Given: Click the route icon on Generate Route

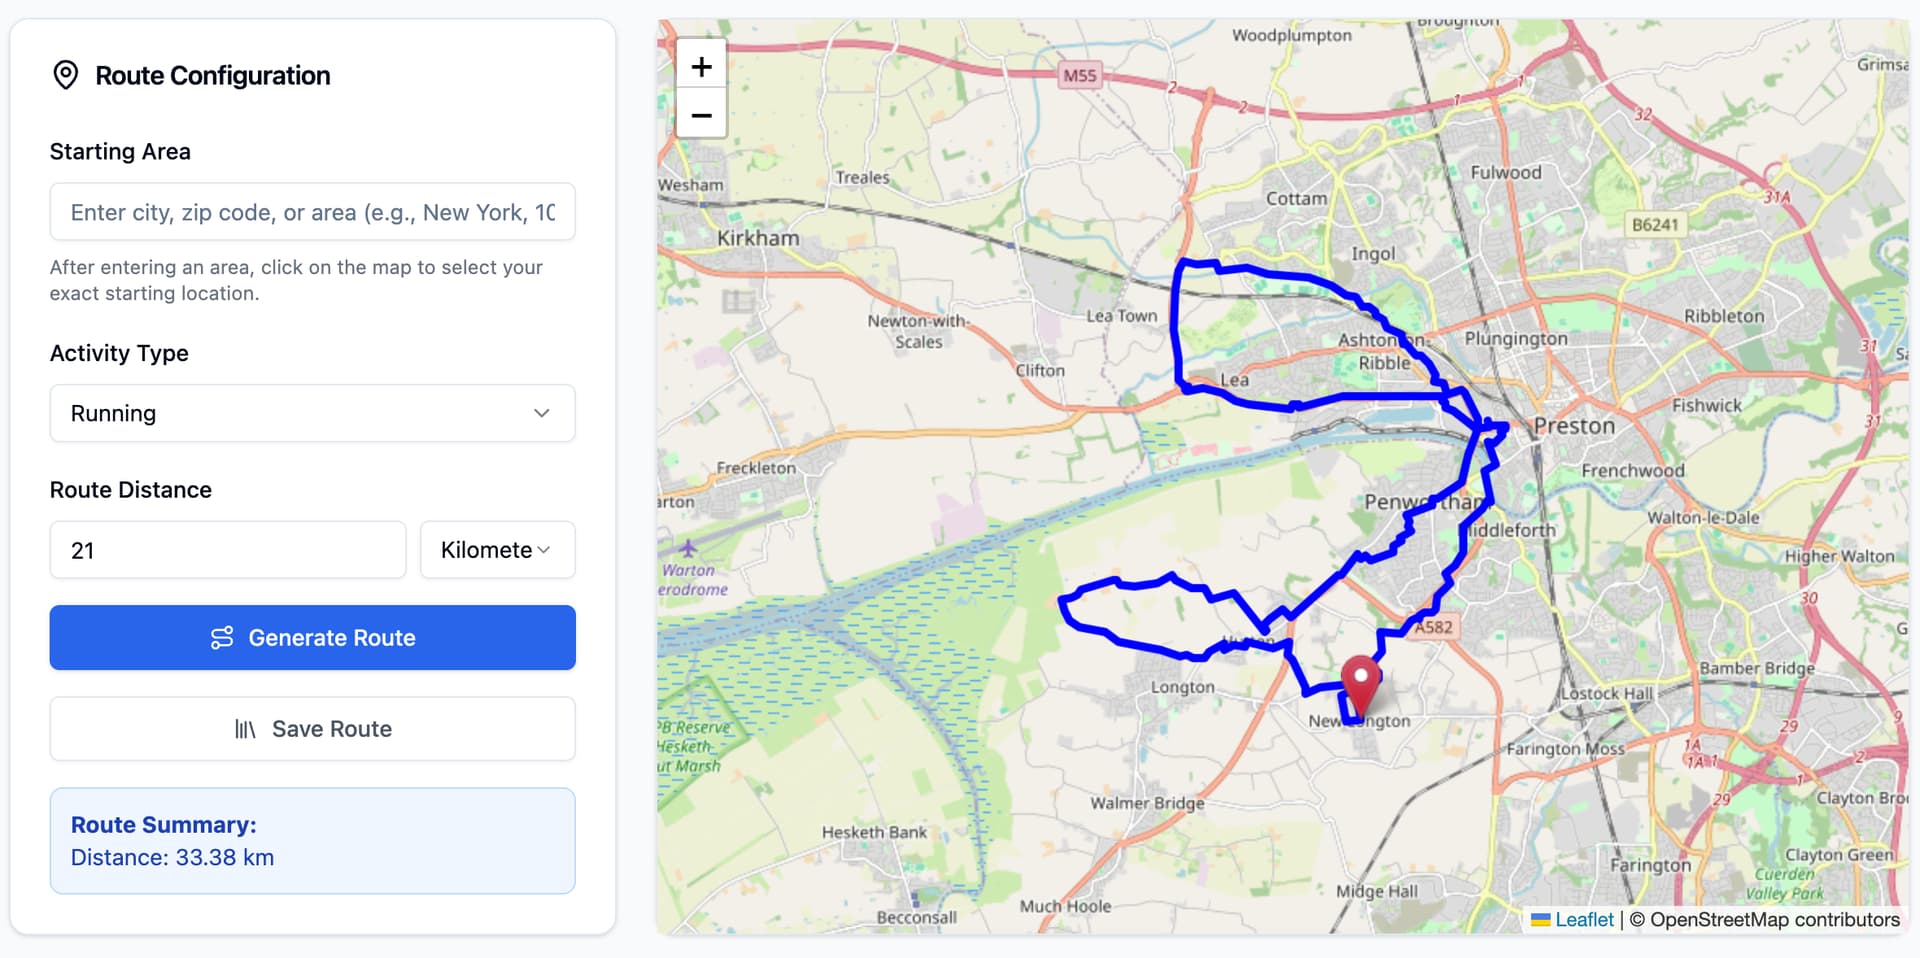Looking at the screenshot, I should point(222,638).
